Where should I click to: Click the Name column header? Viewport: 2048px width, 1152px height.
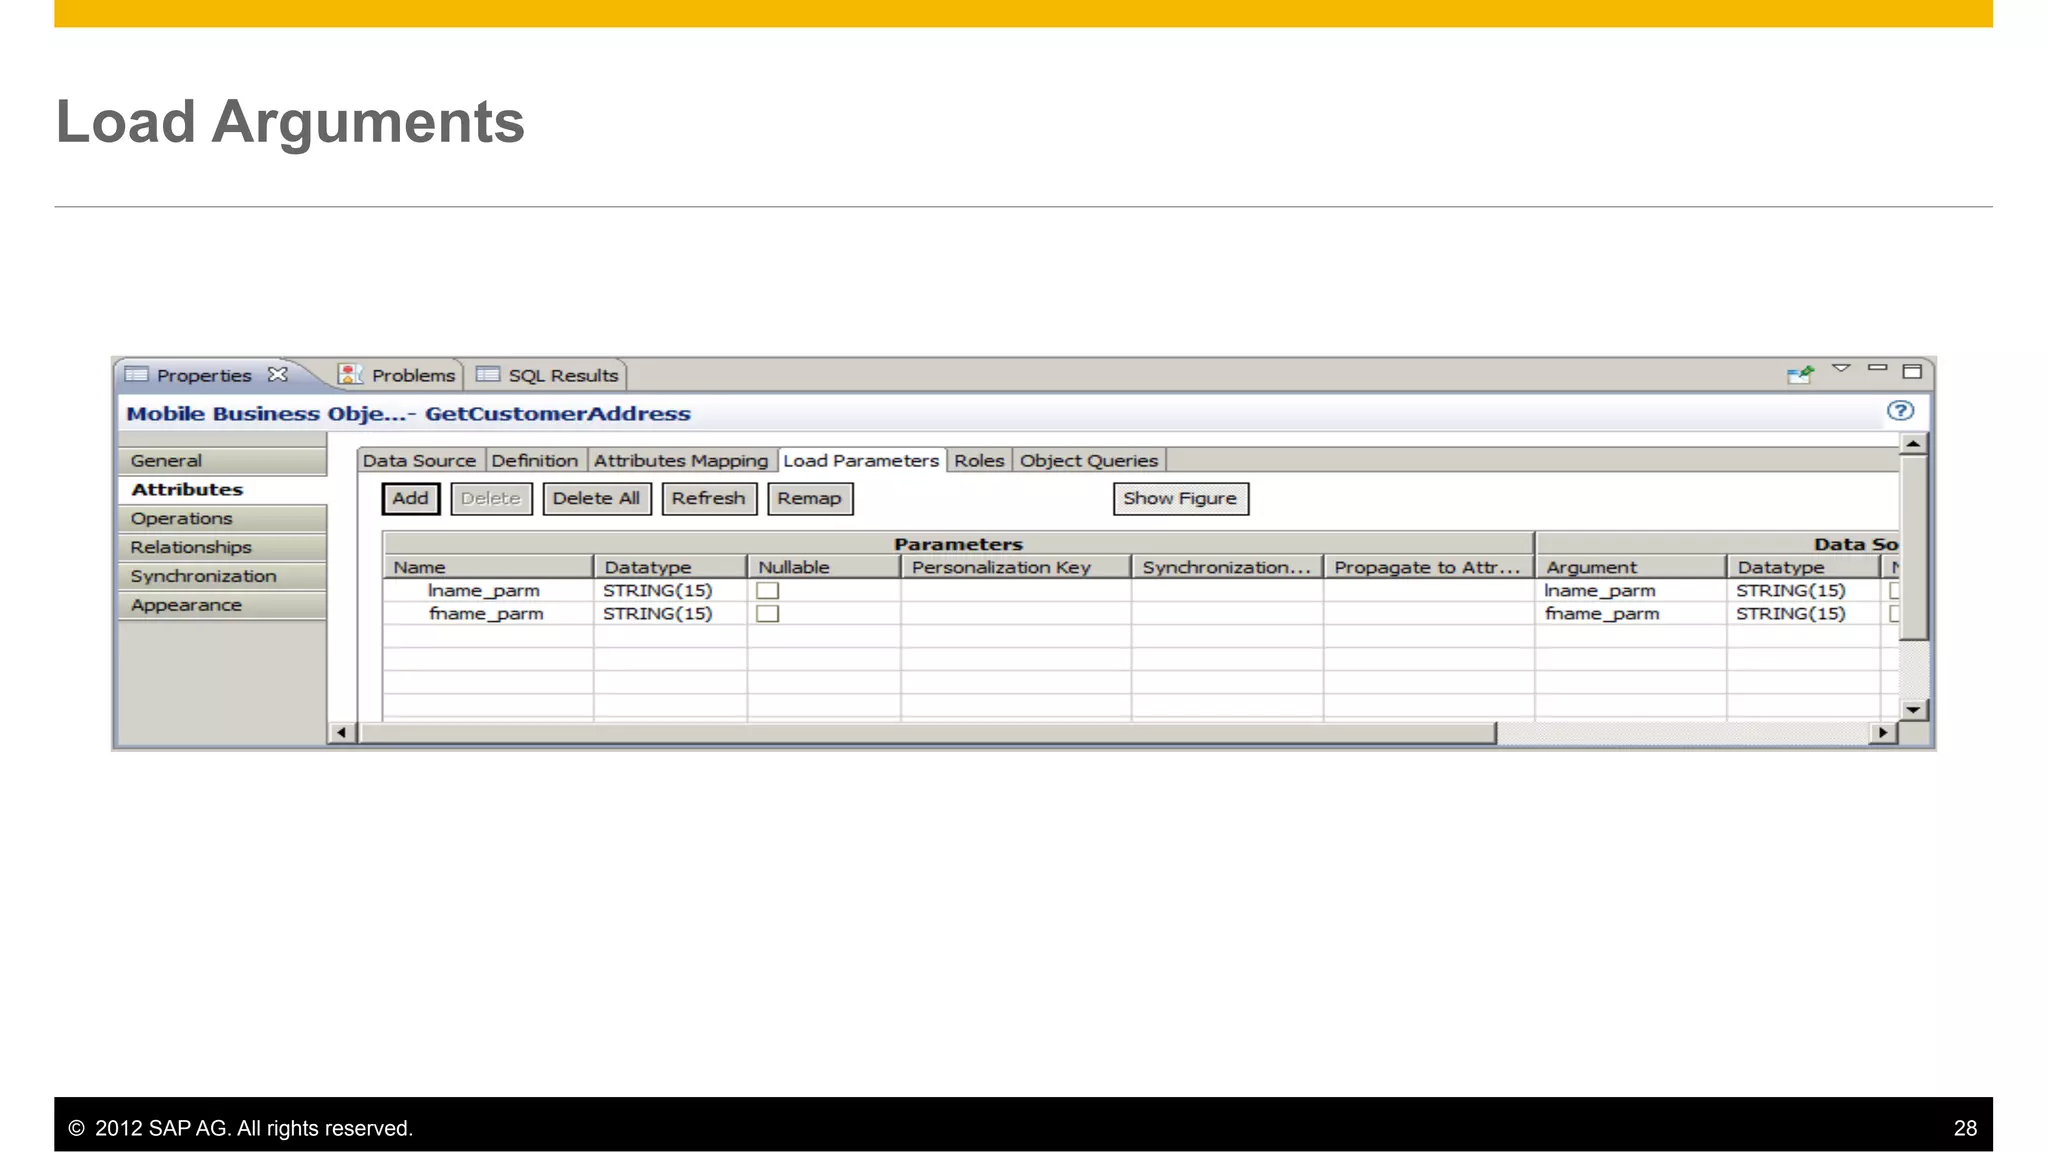(488, 567)
